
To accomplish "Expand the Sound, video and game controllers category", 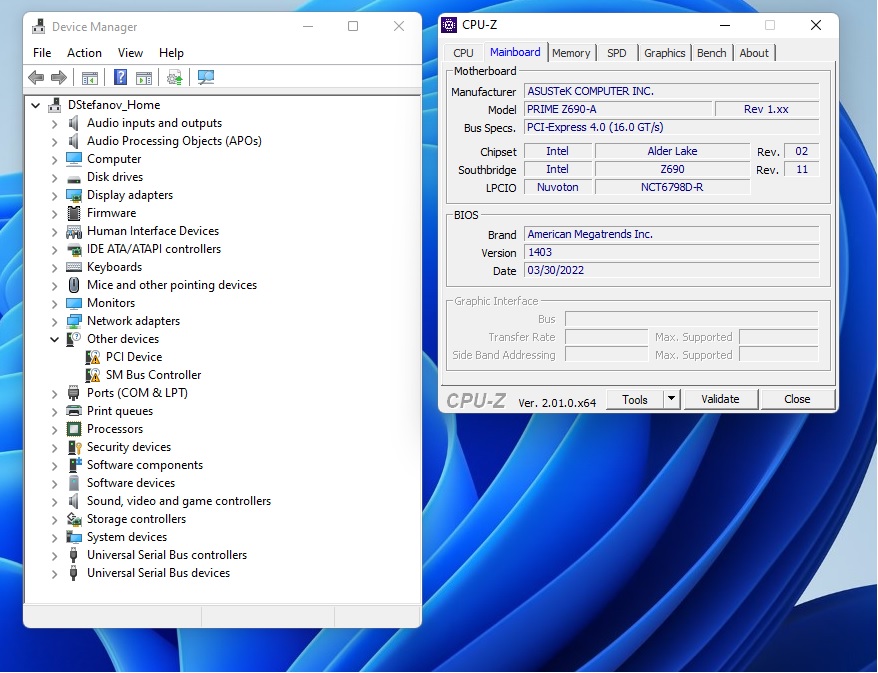I will pos(54,501).
